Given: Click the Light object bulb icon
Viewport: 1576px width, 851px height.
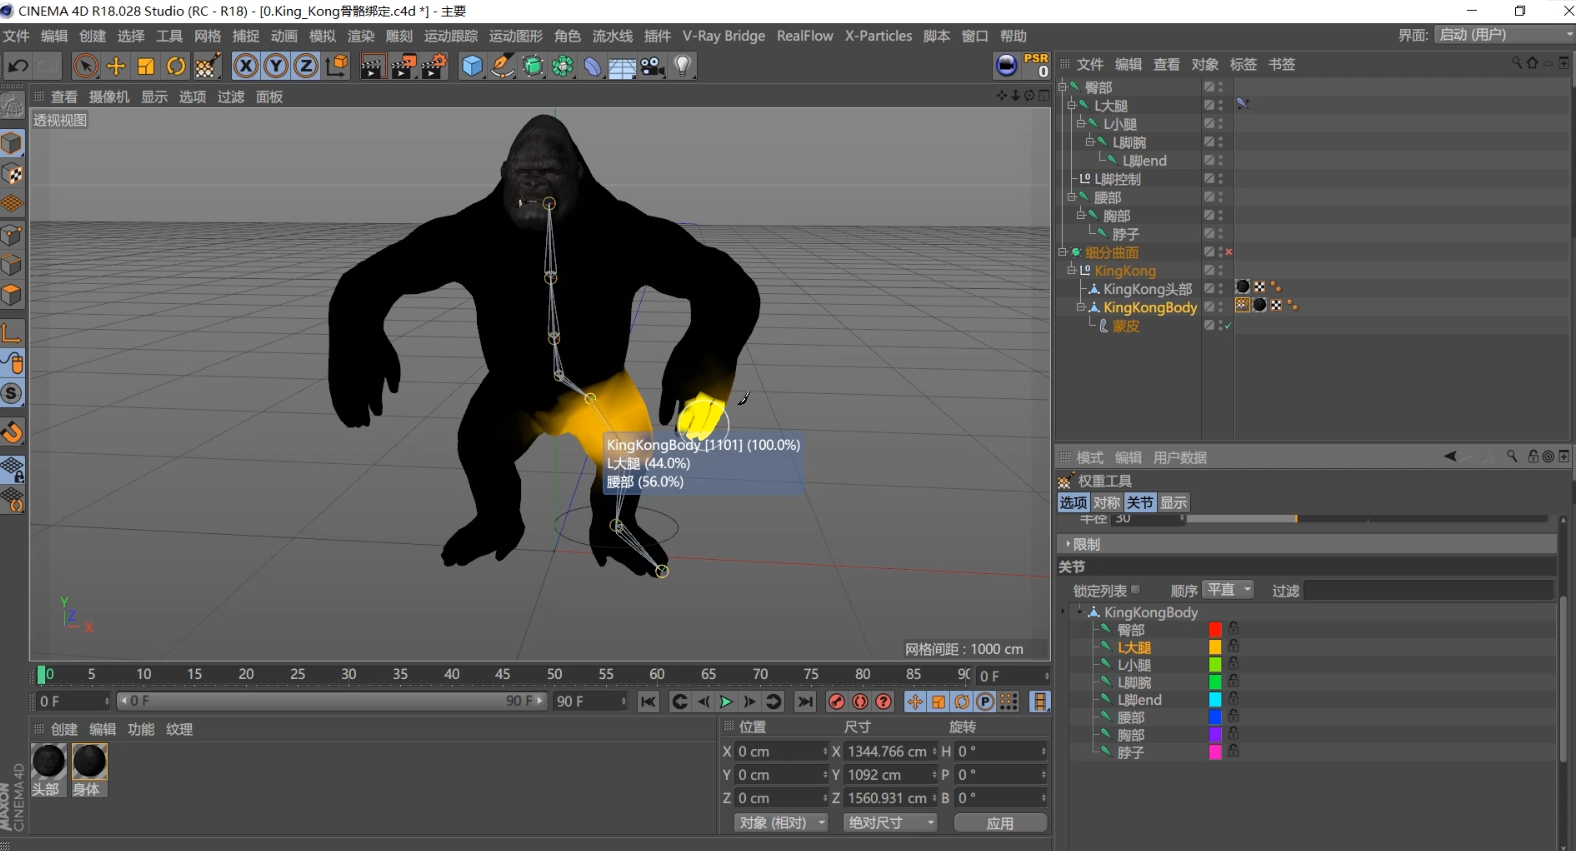Looking at the screenshot, I should coord(683,66).
